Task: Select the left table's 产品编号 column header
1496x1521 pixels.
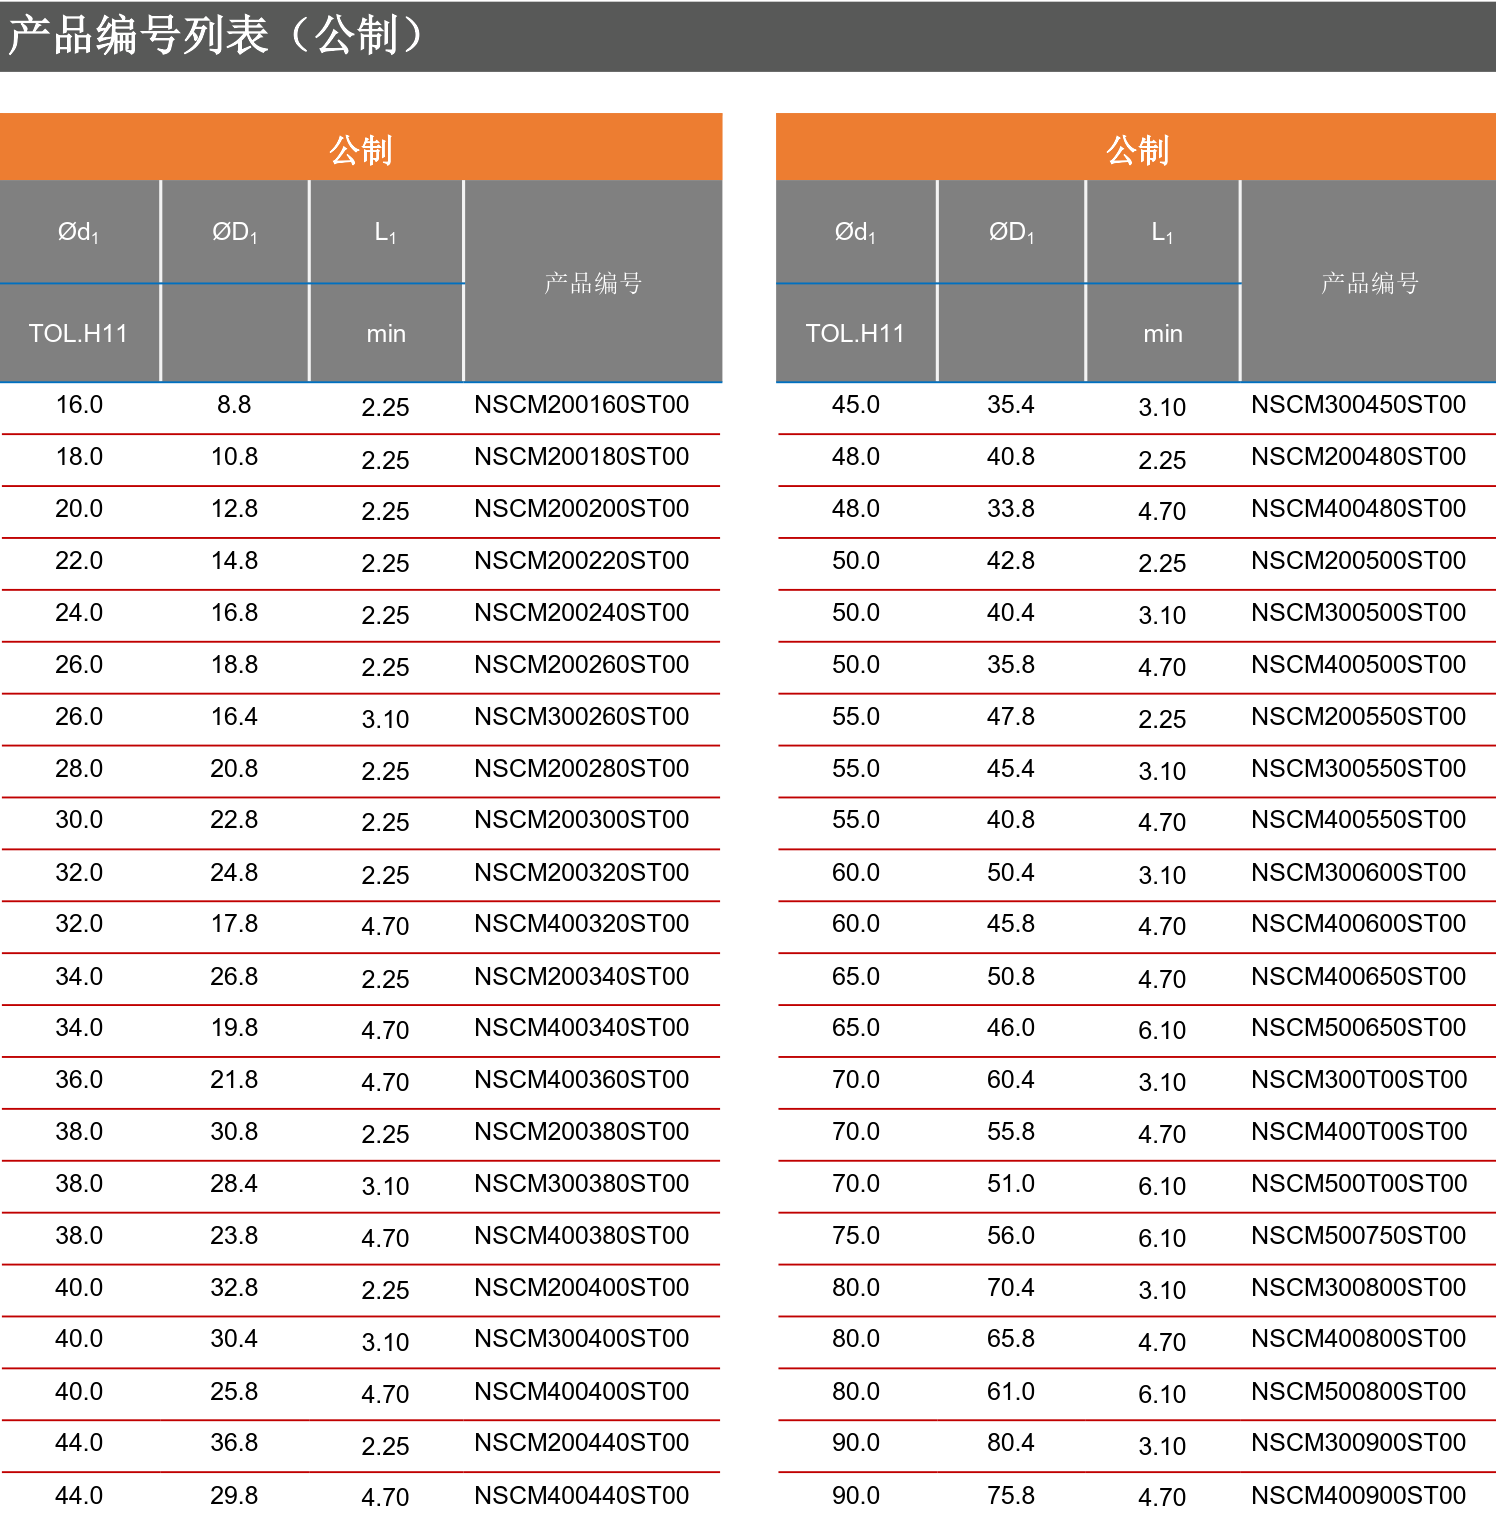Action: tap(593, 283)
